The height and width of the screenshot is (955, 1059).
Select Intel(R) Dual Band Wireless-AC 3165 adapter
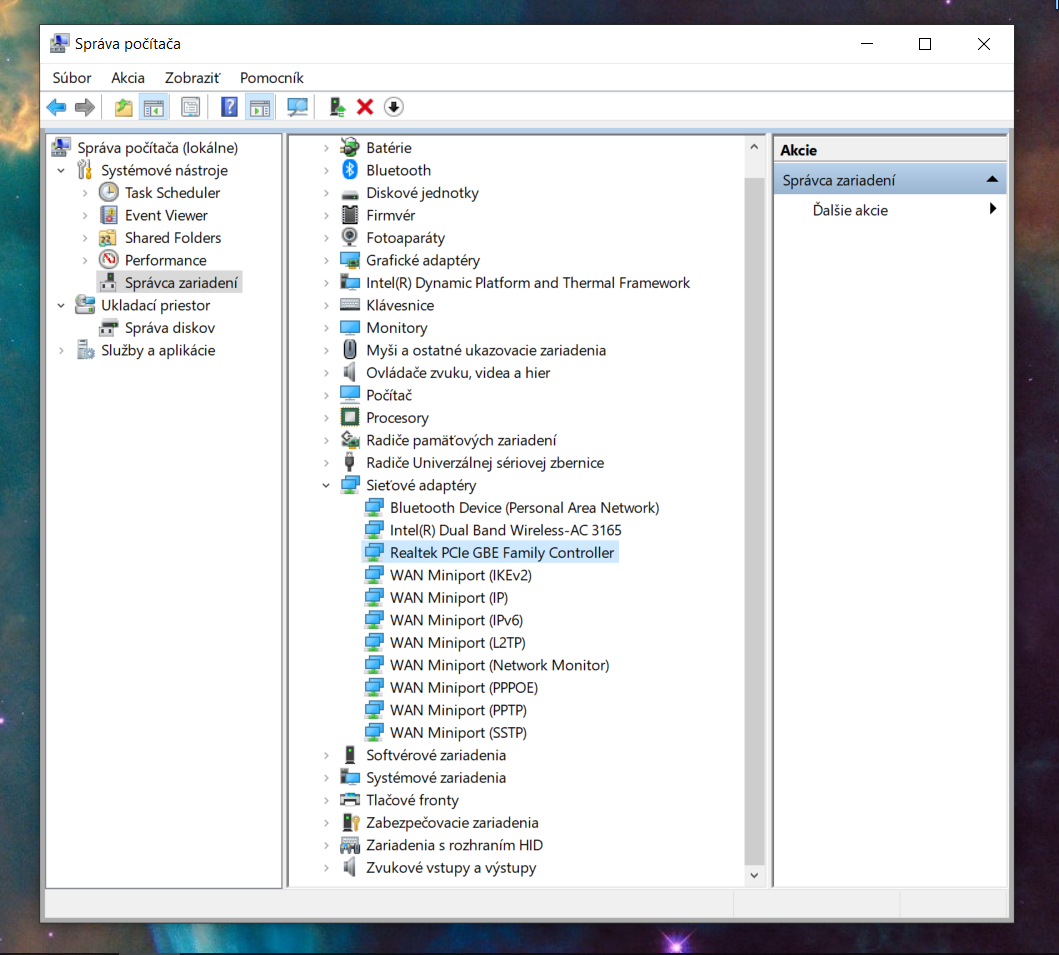click(505, 530)
